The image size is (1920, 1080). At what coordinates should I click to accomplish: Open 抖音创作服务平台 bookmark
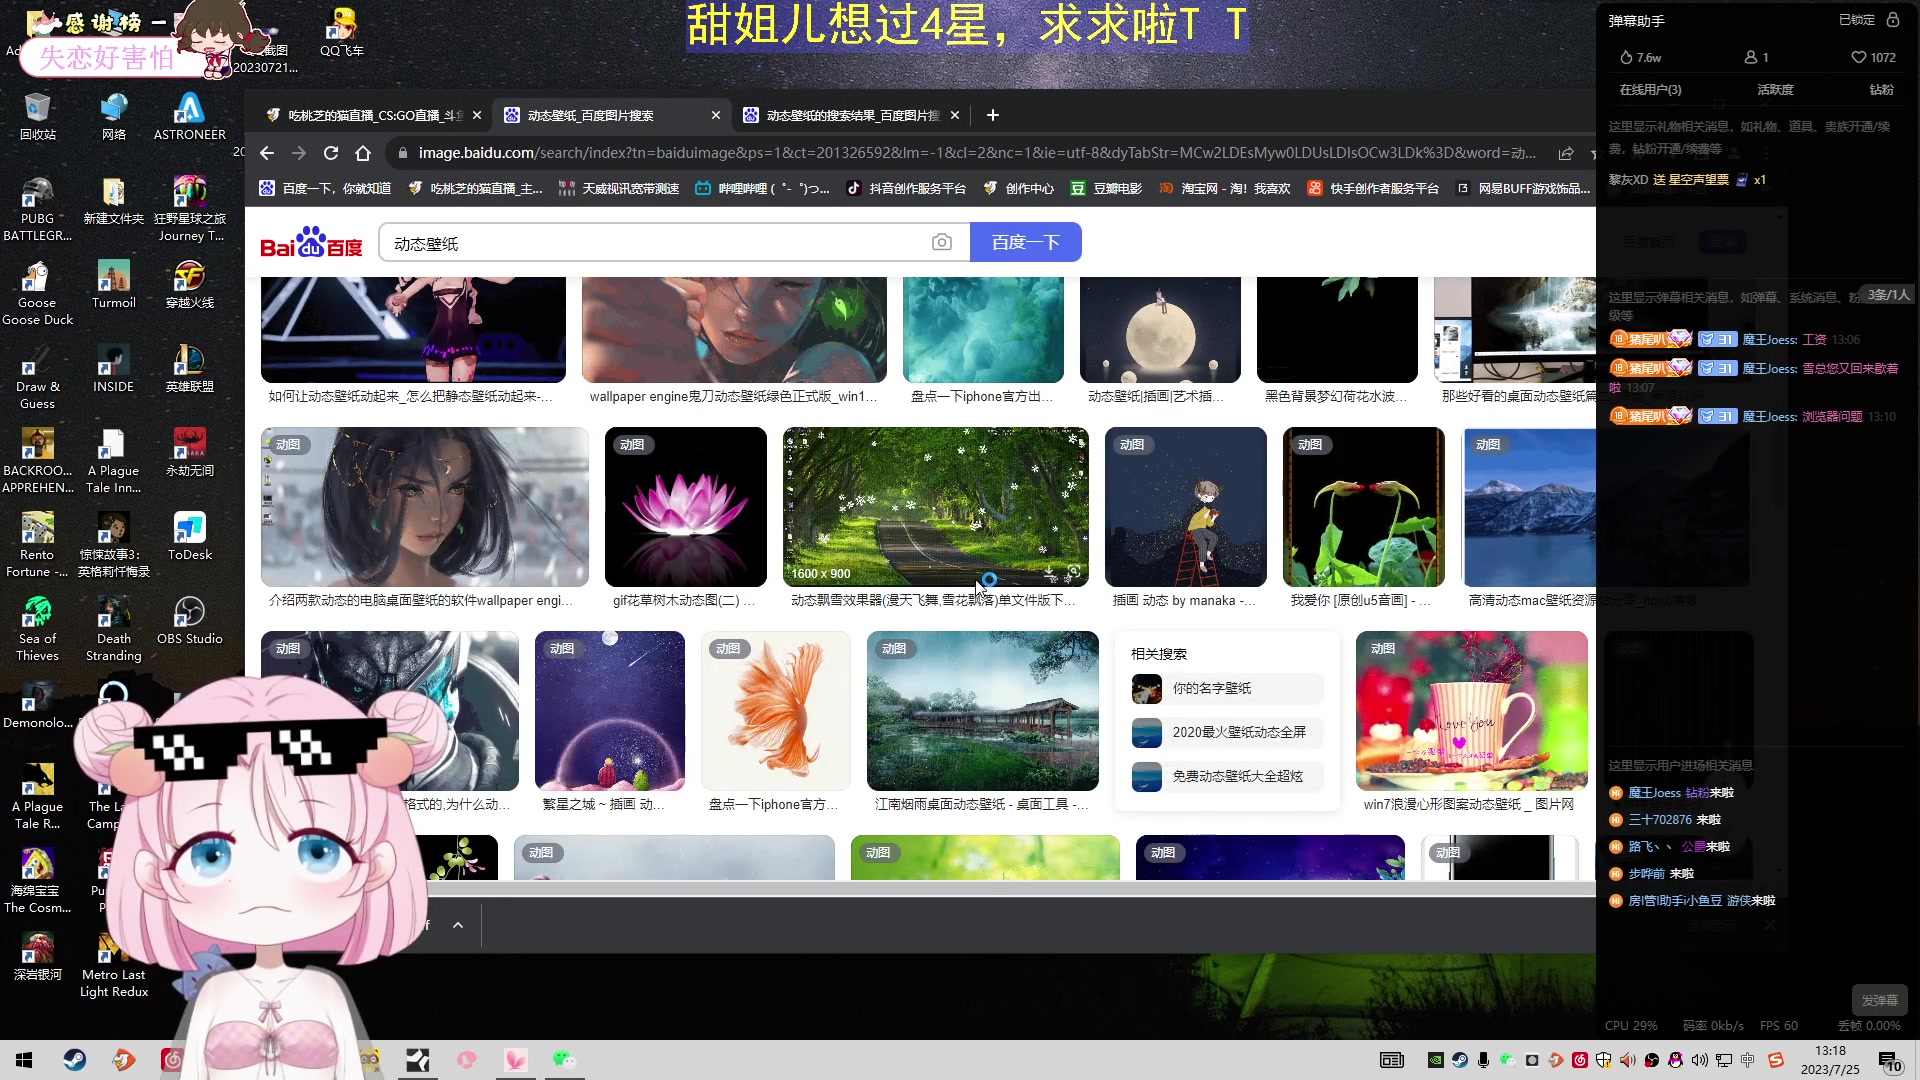pos(906,188)
